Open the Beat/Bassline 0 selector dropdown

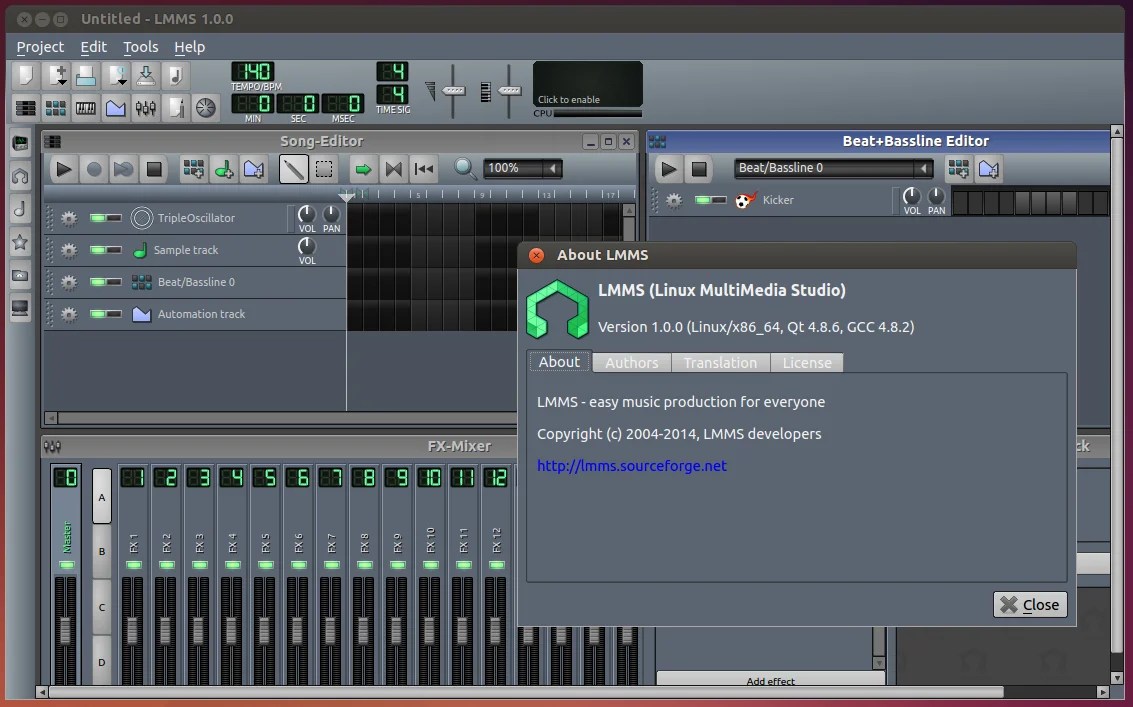point(833,168)
